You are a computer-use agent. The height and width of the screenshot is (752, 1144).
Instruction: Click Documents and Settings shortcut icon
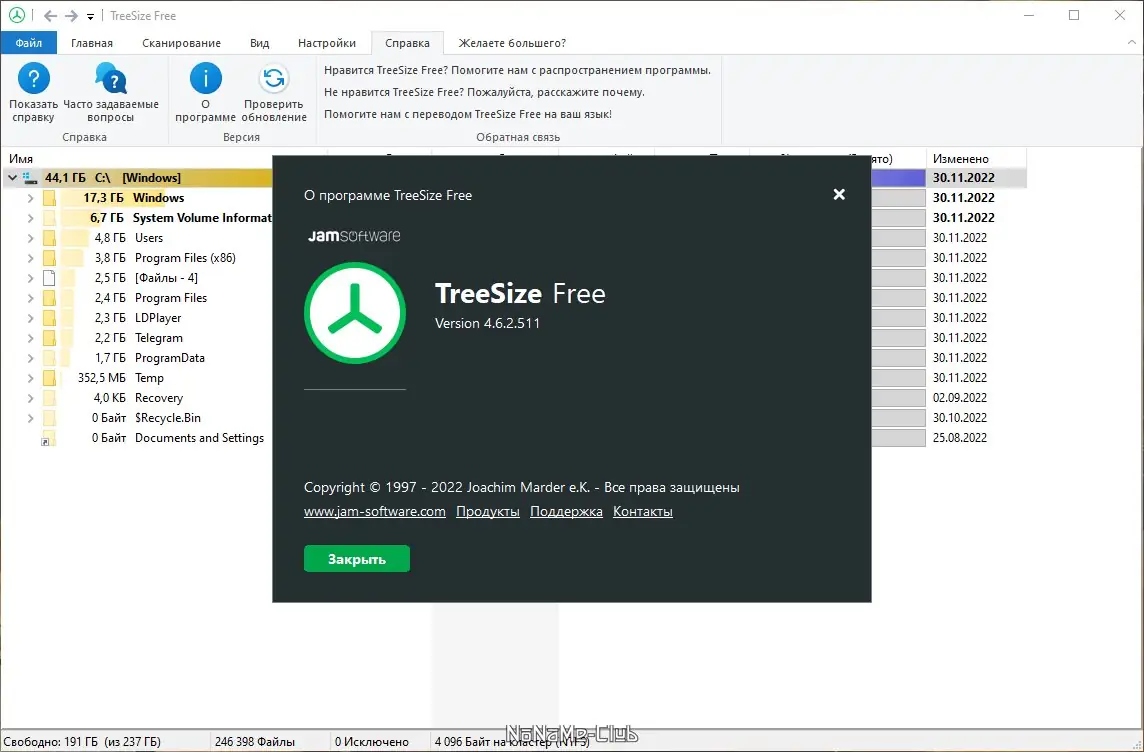(49, 438)
